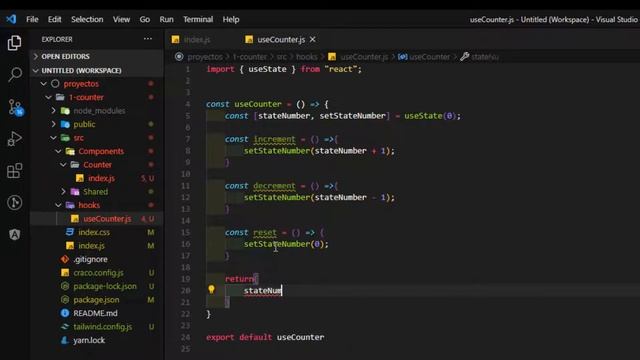Close the useCounter.js tab
Viewport: 640px width, 360px height.
coord(313,40)
